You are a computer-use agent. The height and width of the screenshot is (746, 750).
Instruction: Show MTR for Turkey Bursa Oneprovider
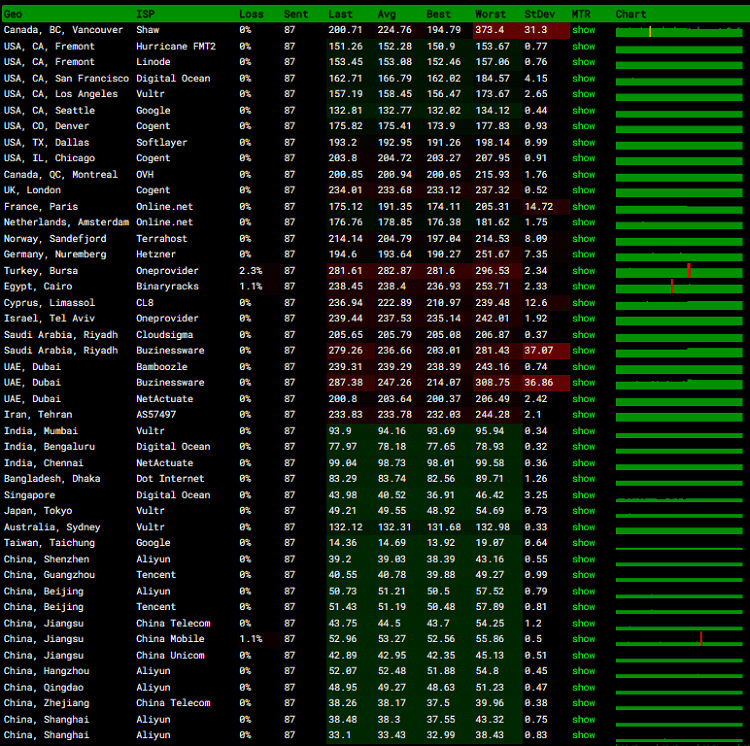tap(584, 271)
